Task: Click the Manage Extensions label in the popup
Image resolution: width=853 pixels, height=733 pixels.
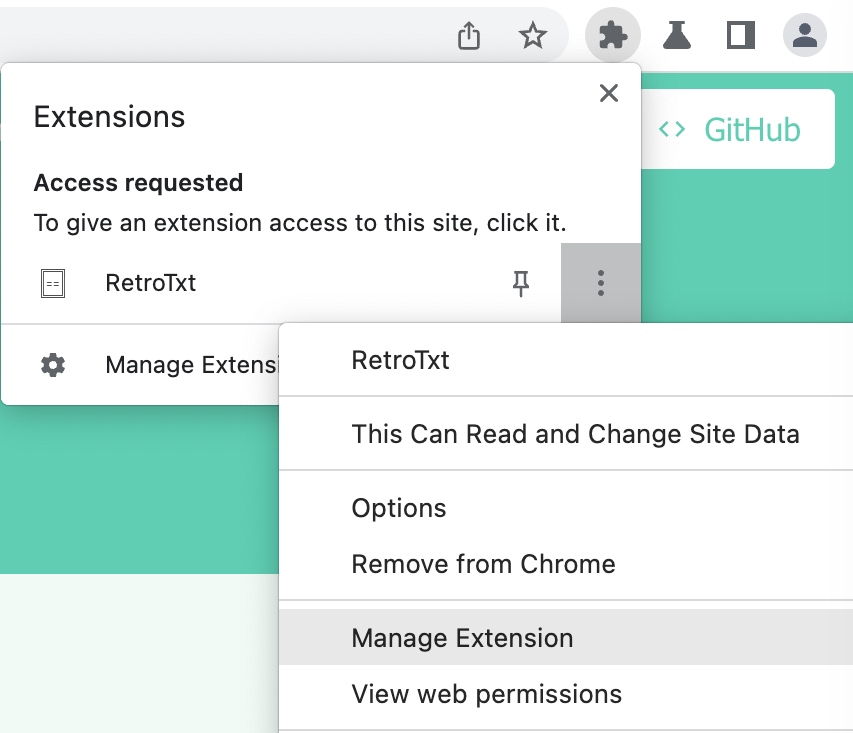Action: point(192,365)
